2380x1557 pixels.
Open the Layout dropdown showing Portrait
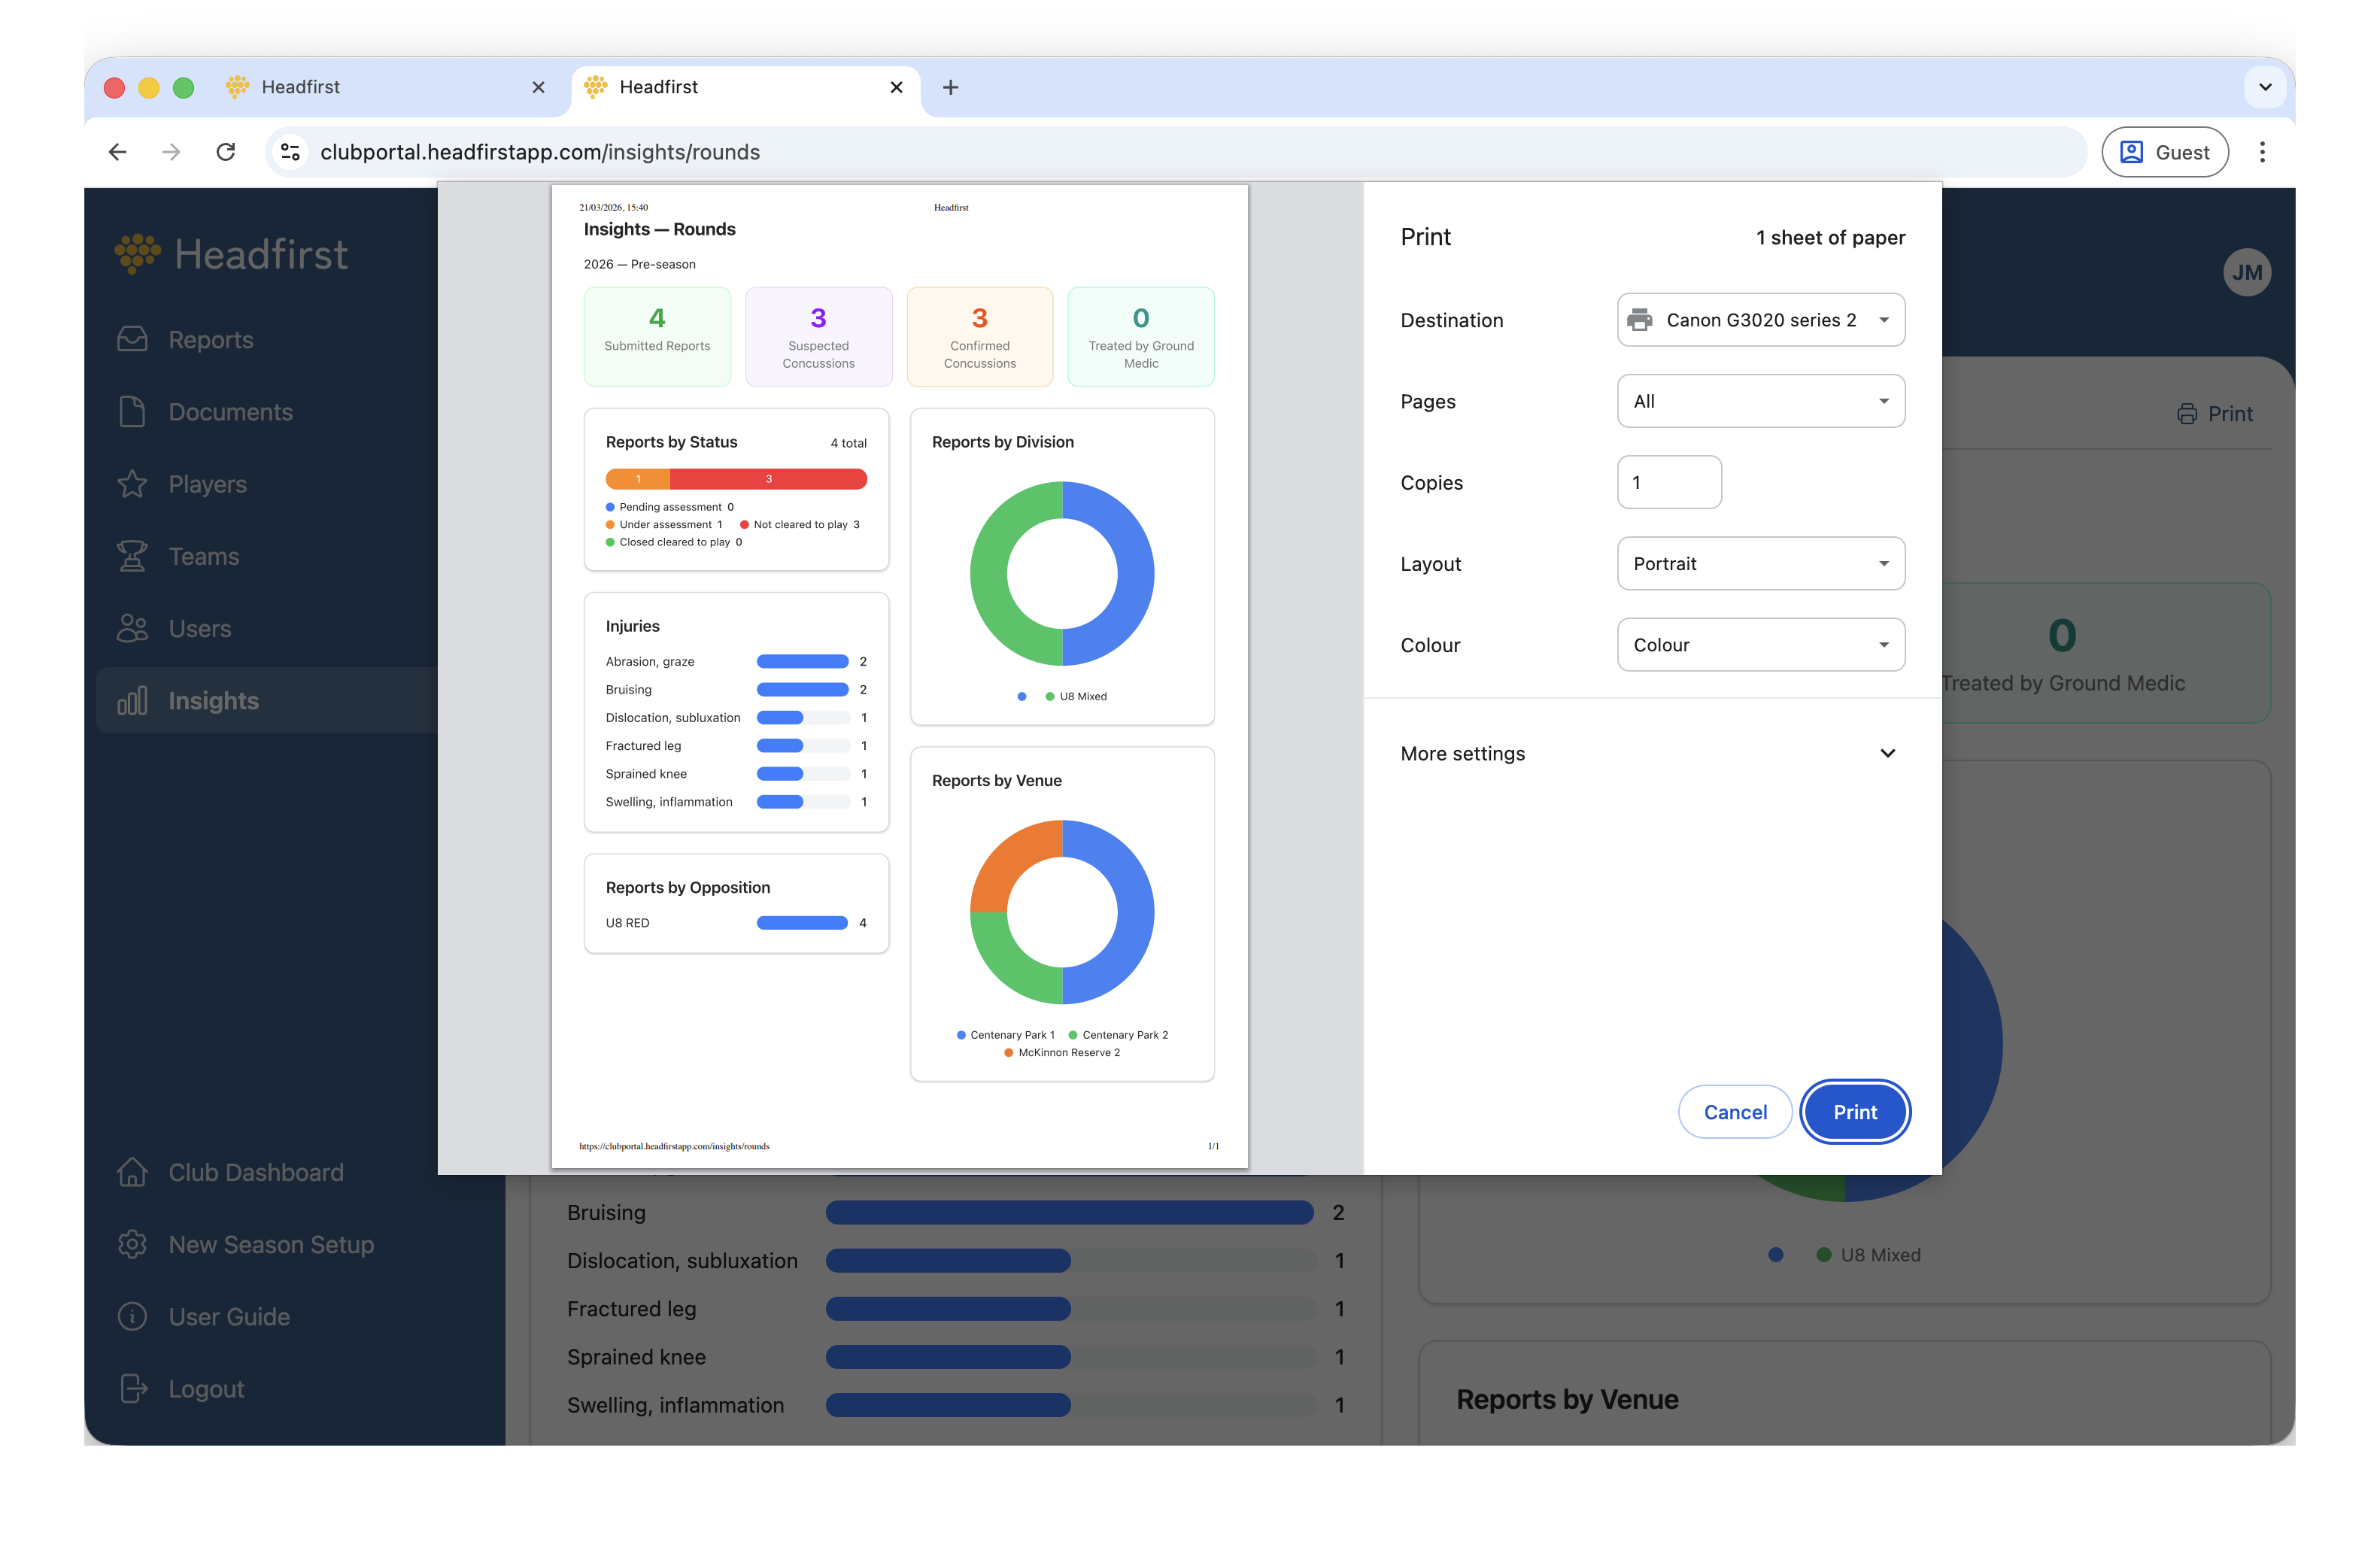click(x=1760, y=564)
